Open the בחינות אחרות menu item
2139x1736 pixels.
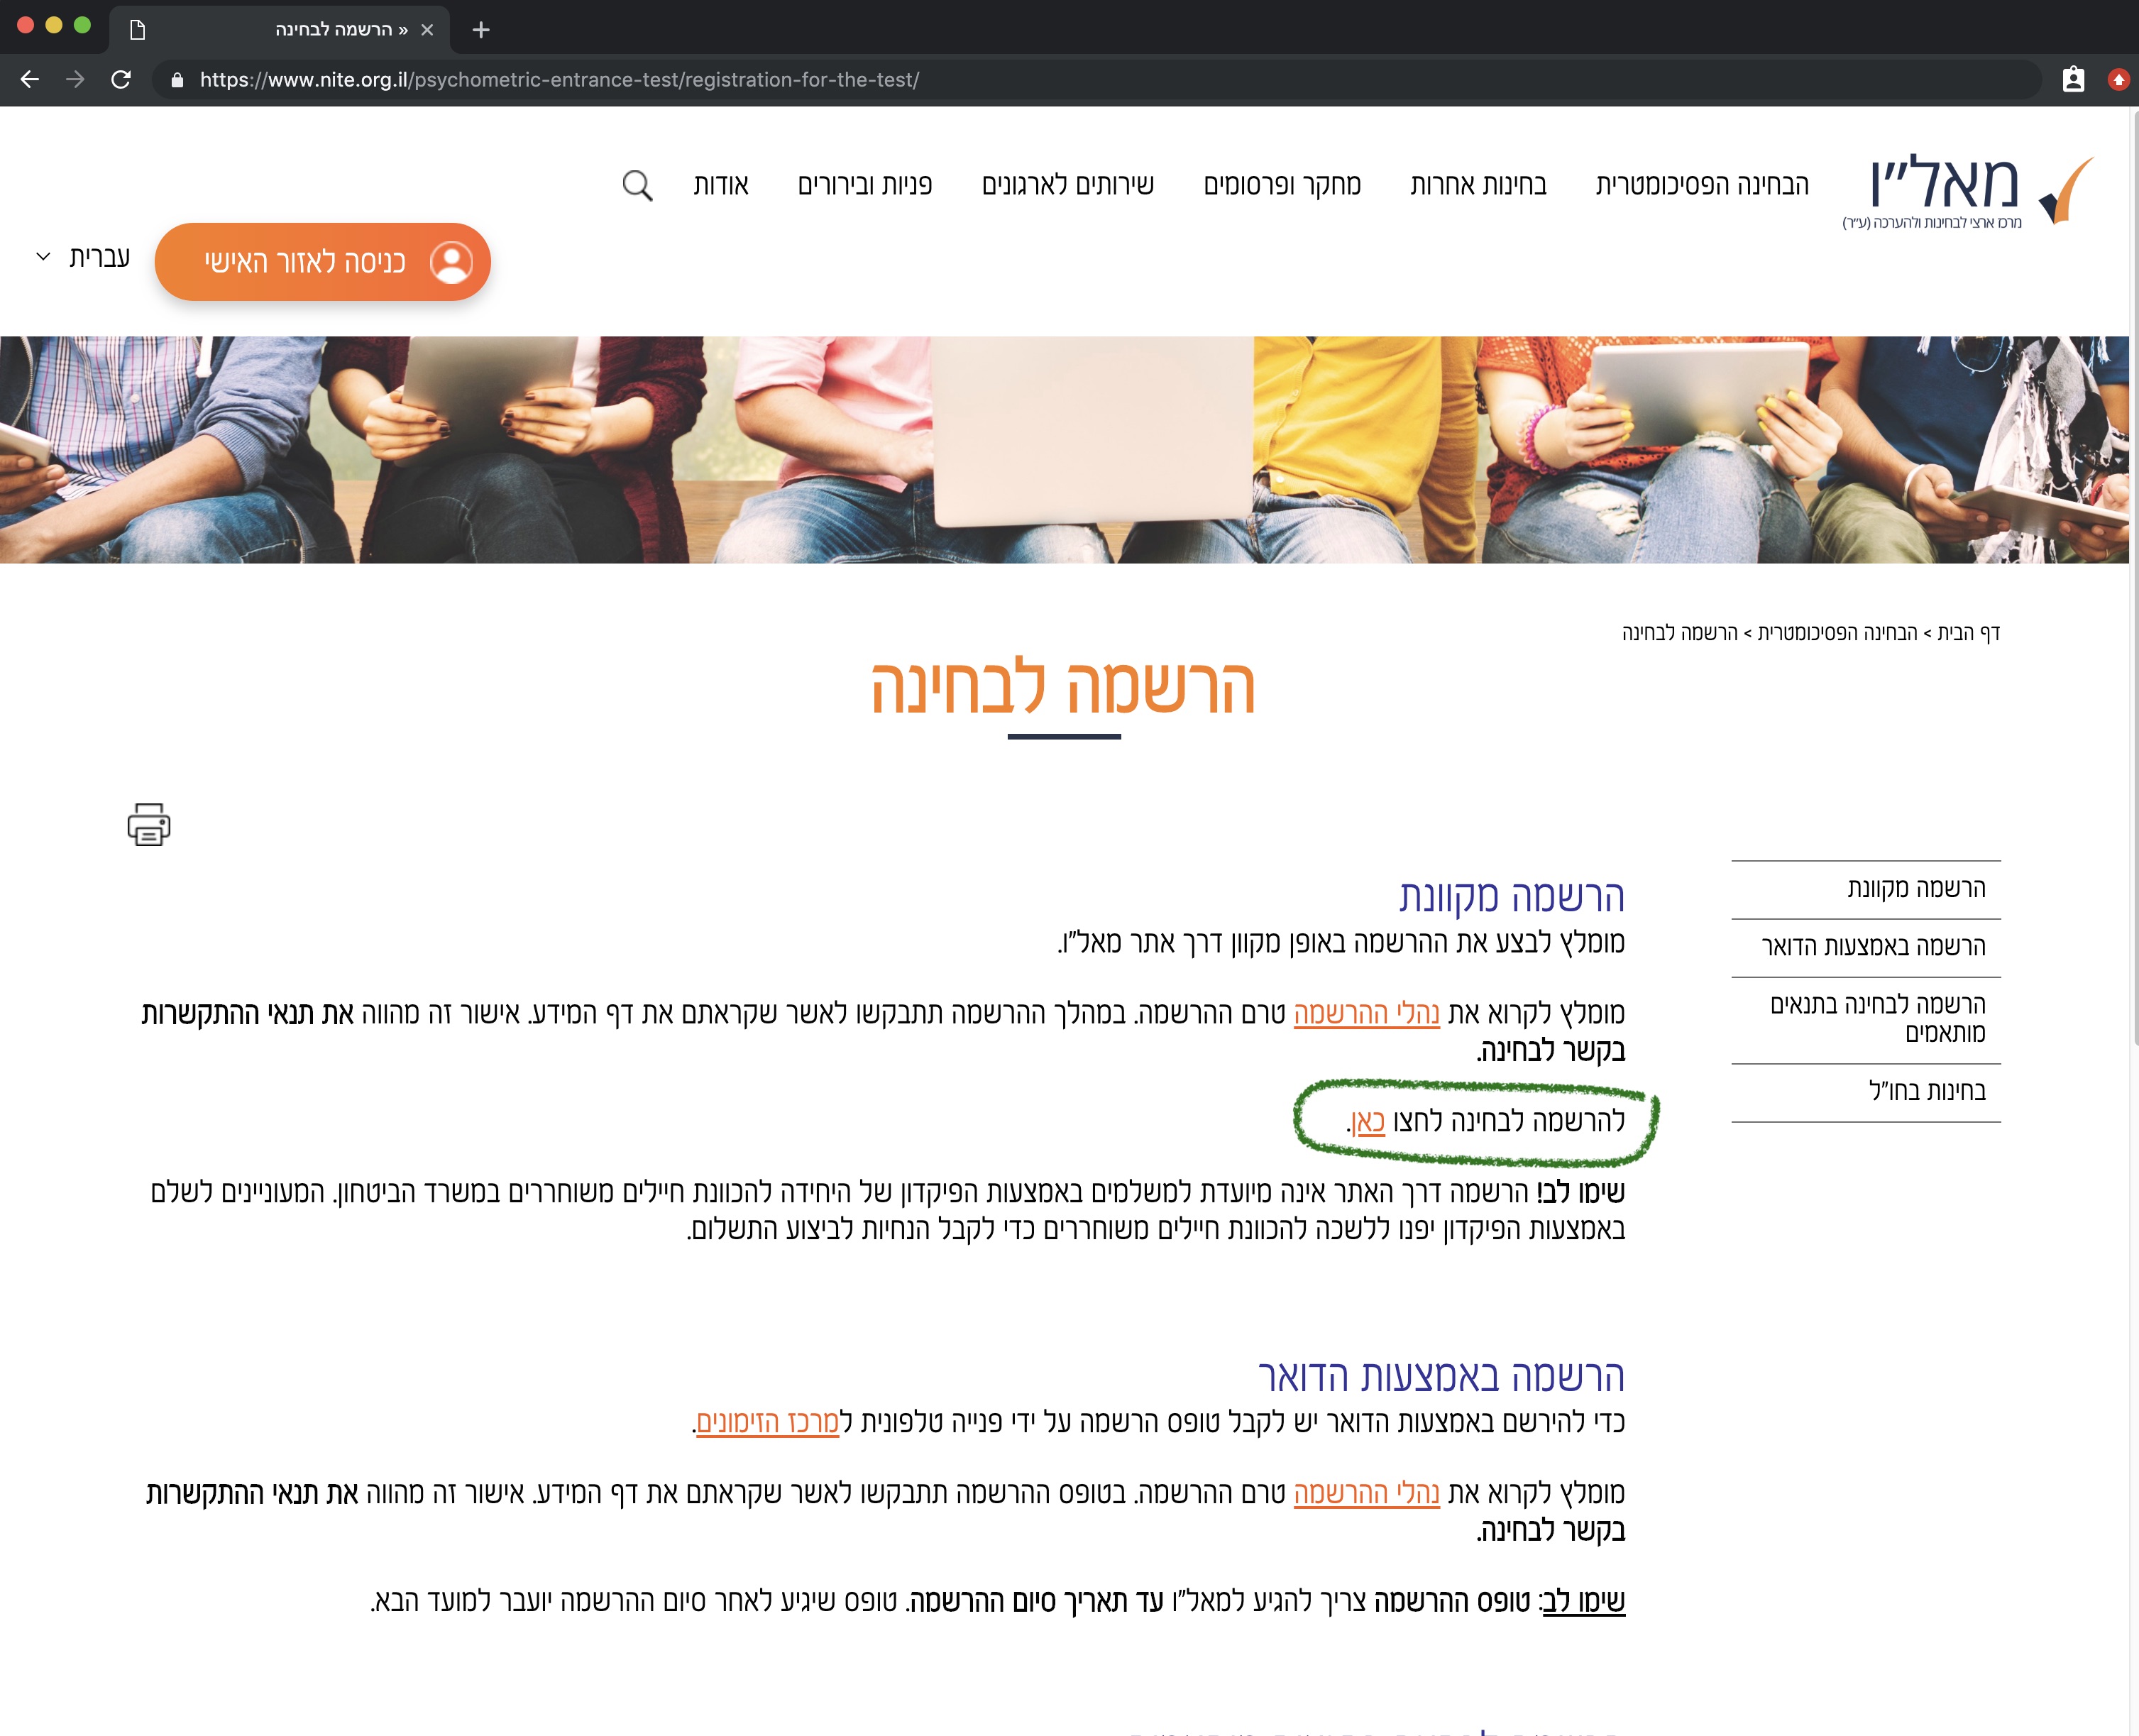(1478, 185)
